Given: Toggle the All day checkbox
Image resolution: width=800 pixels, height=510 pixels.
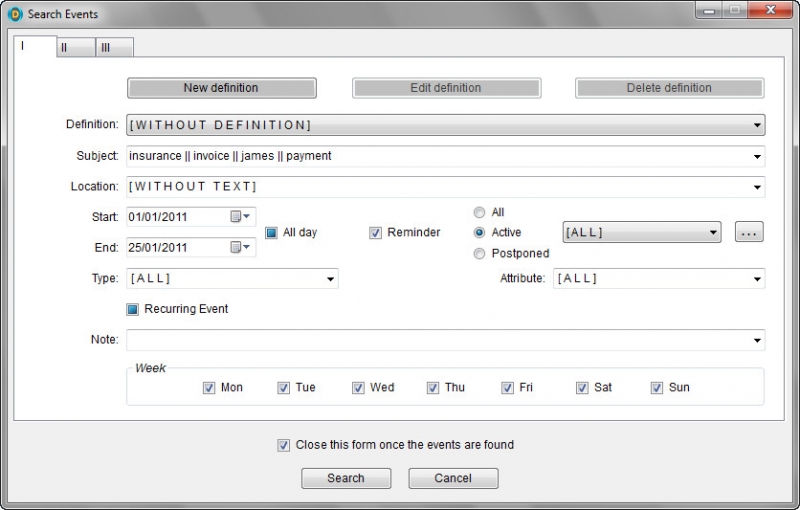Looking at the screenshot, I should pos(271,233).
